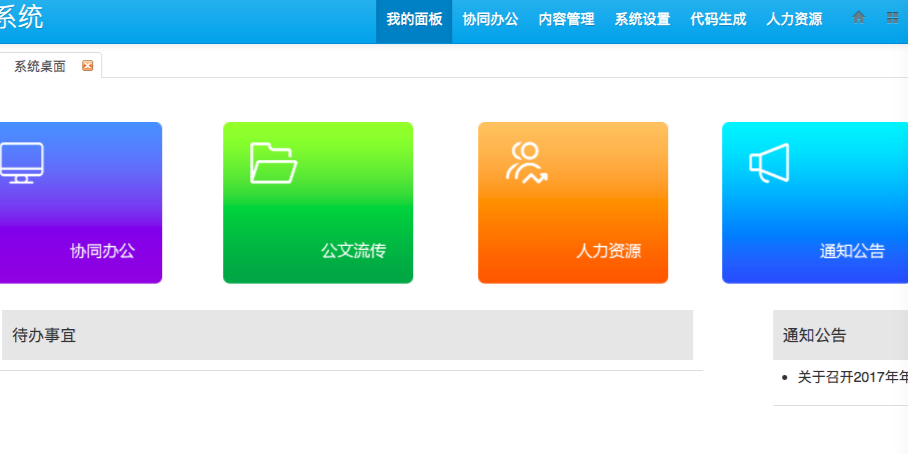This screenshot has width=908, height=454.
Task: Open 协同办公 in the top menu
Action: tap(490, 19)
